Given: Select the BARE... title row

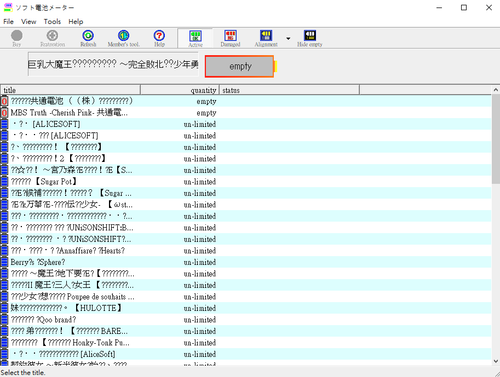Looking at the screenshot, I should [246, 331].
